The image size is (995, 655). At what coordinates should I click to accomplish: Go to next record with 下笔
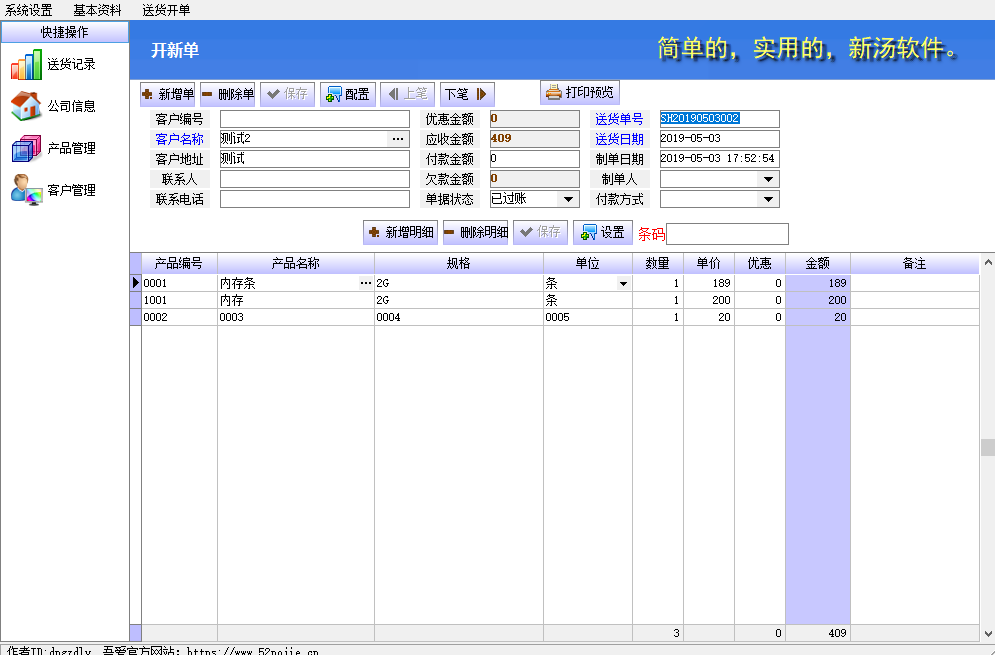467,94
